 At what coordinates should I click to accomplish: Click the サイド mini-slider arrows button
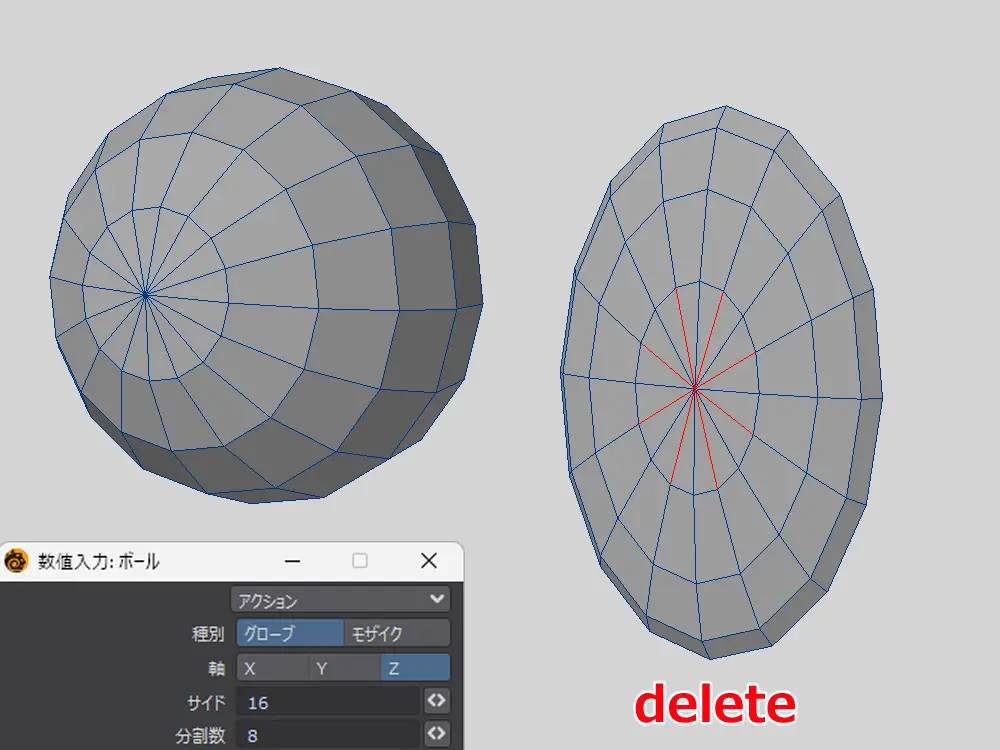coord(436,702)
